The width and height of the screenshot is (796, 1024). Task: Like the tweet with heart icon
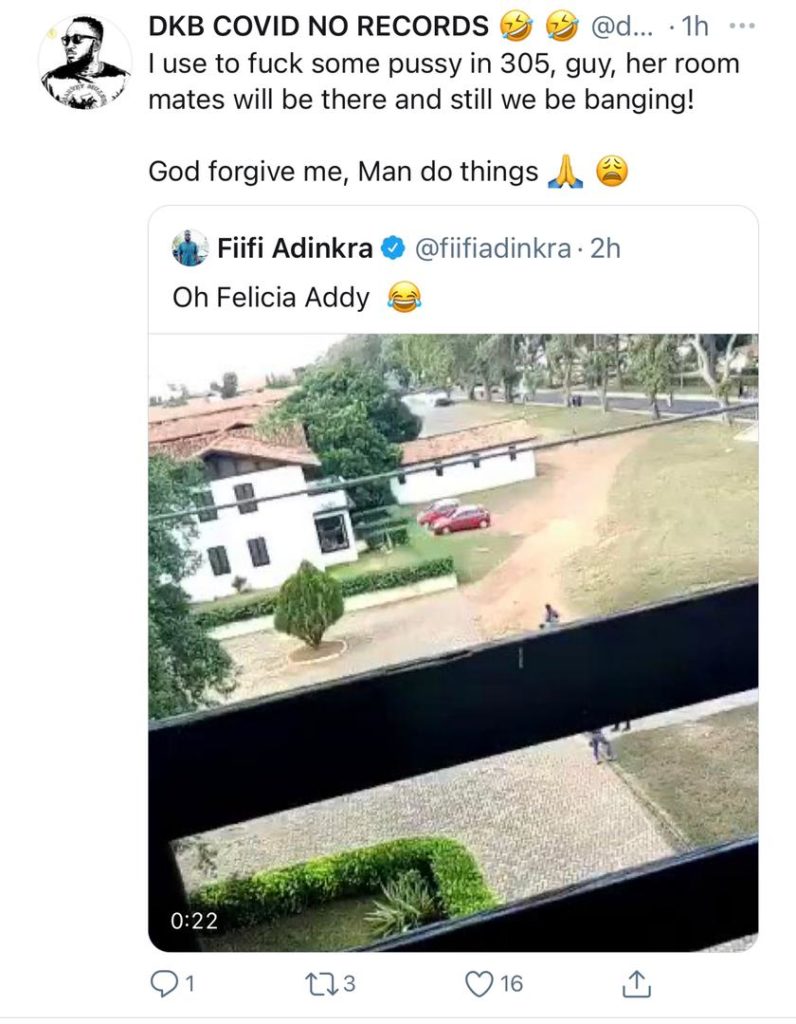click(479, 984)
